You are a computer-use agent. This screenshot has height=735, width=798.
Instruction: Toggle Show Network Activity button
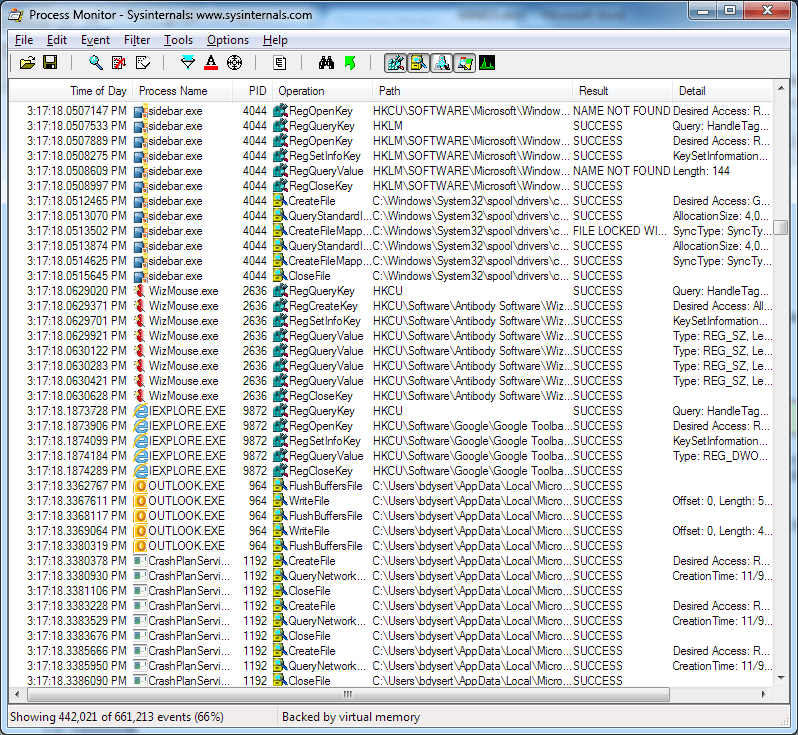(442, 63)
